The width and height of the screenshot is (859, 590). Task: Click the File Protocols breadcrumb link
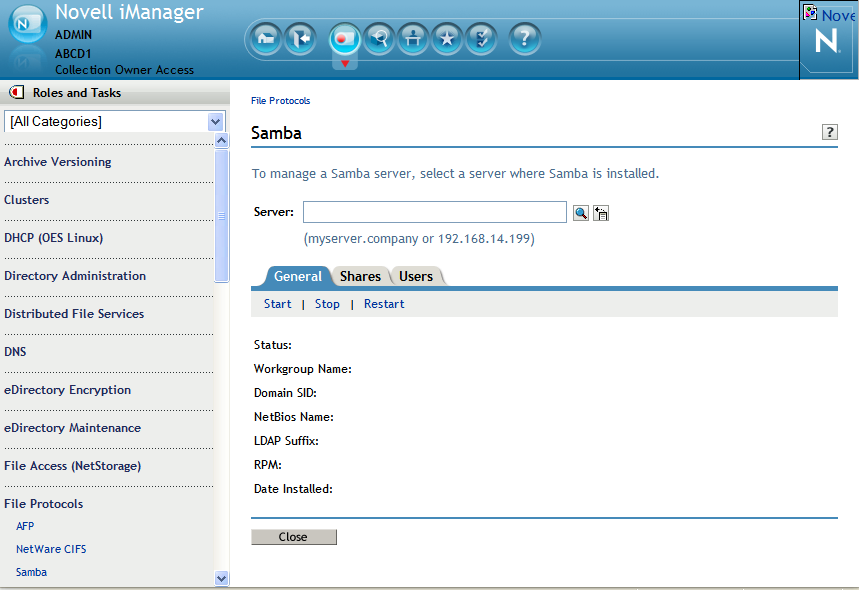point(280,101)
